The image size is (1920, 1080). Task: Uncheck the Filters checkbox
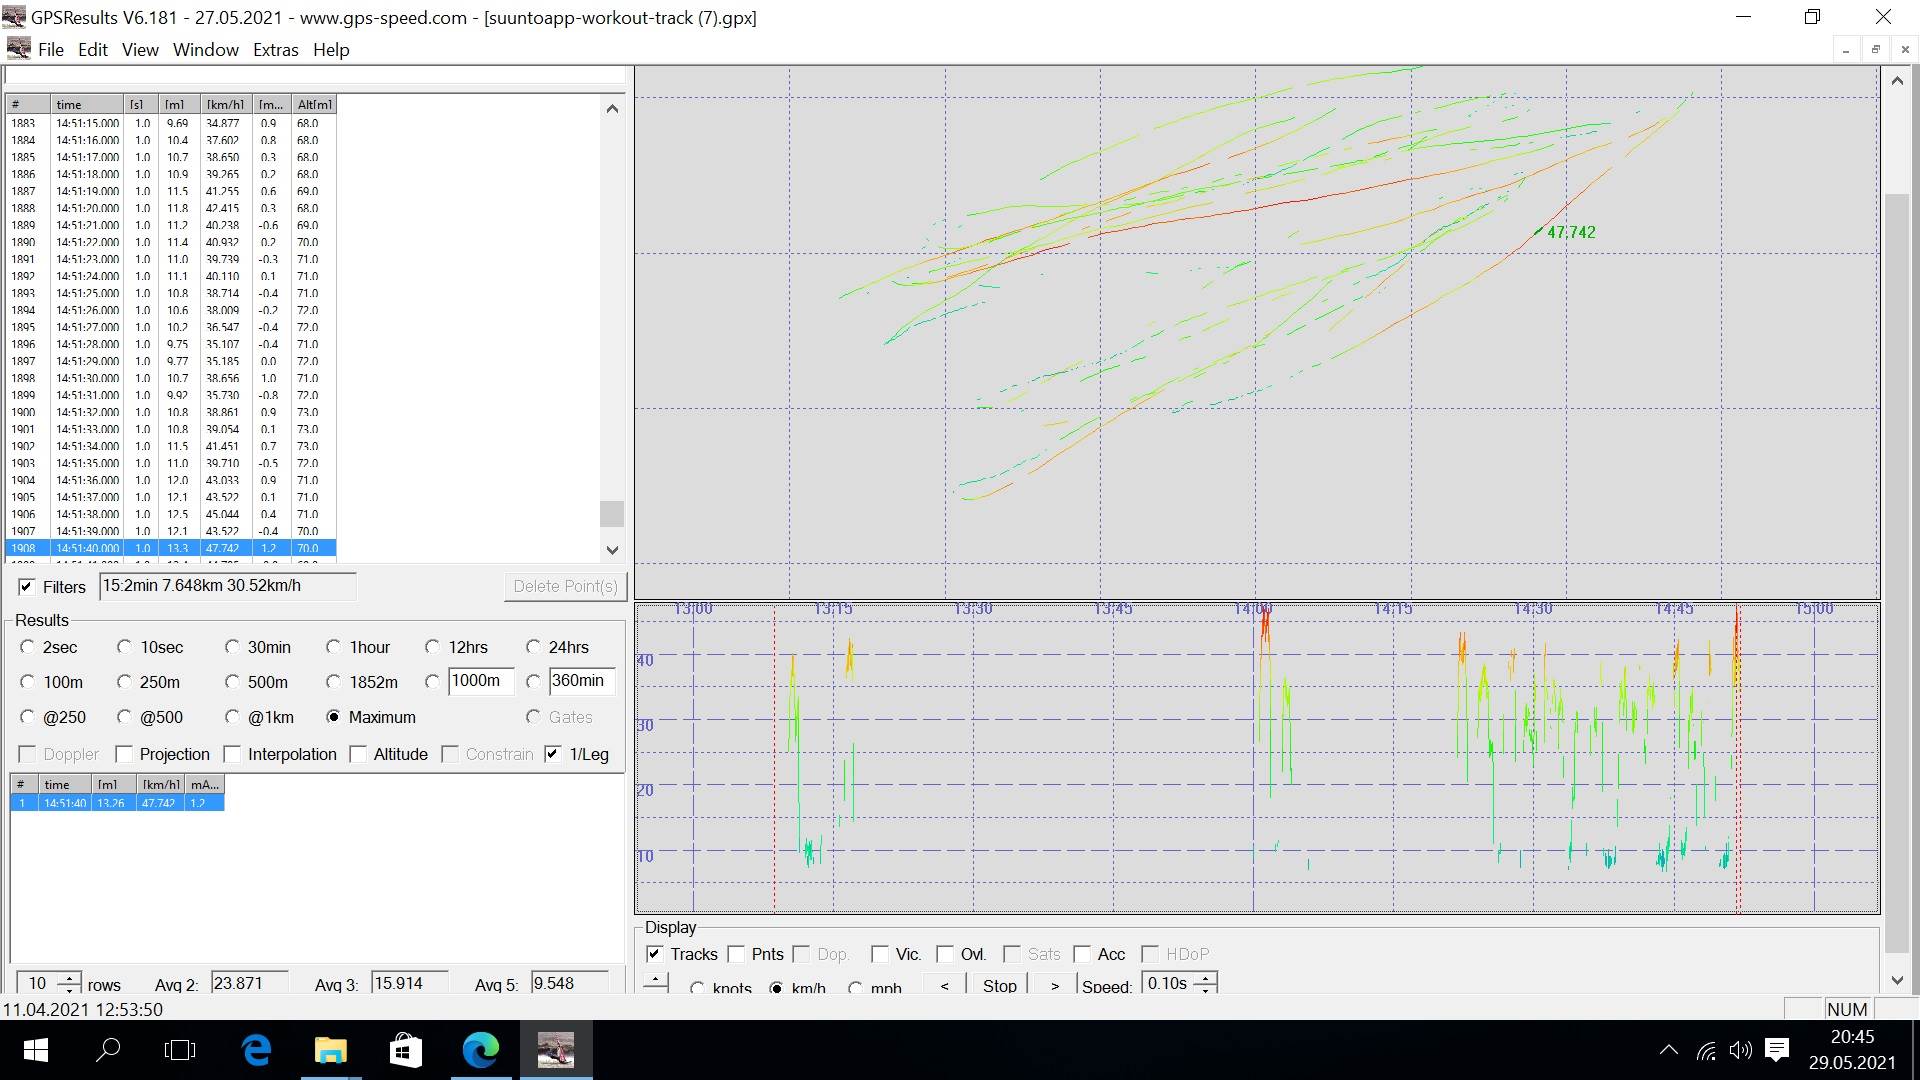point(27,587)
